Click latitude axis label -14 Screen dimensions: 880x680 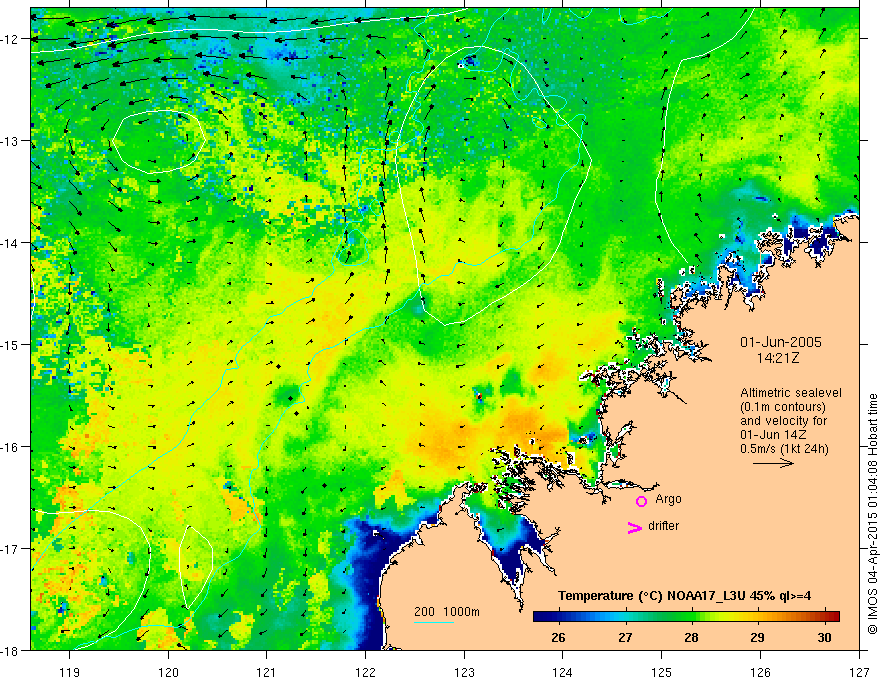click(10, 243)
